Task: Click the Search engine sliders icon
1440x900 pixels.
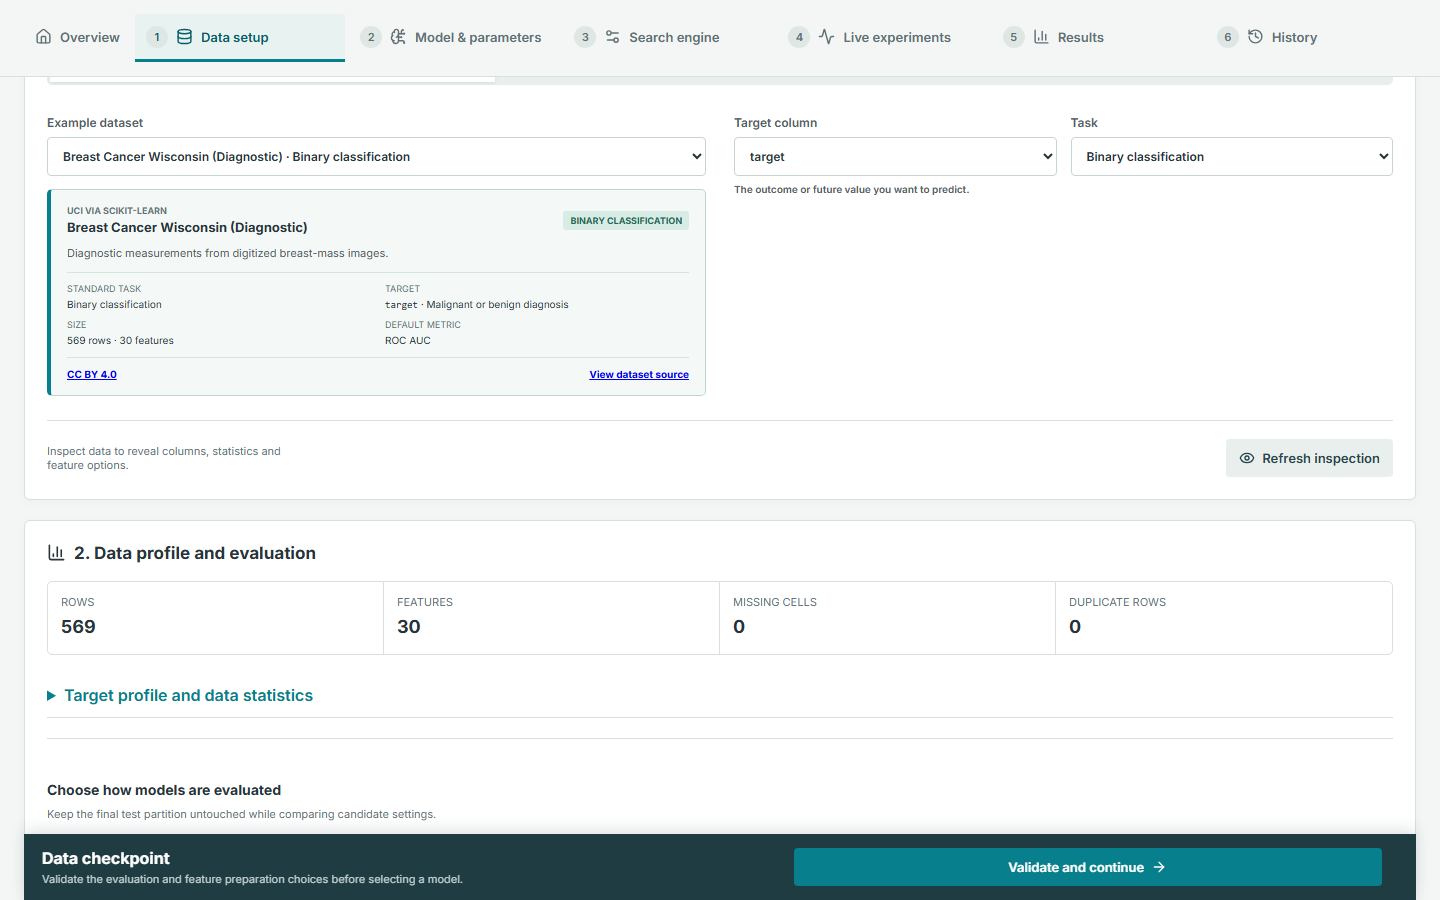Action: click(x=612, y=37)
